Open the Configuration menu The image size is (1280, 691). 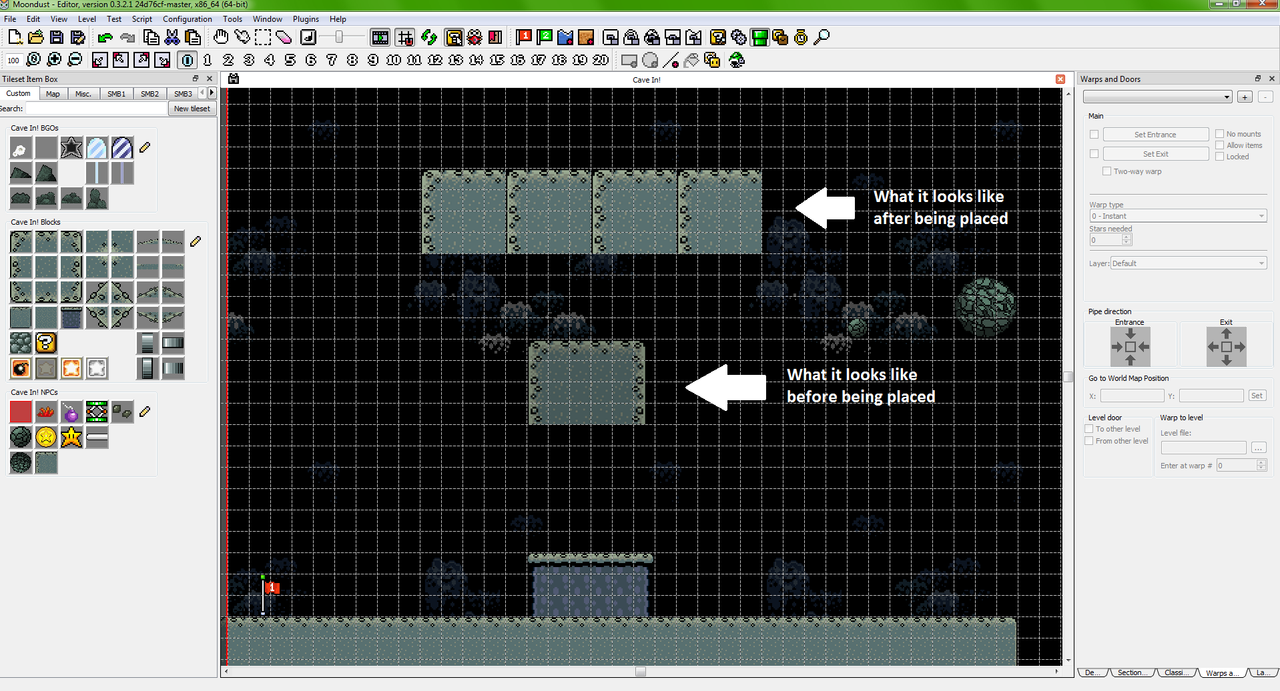point(187,19)
